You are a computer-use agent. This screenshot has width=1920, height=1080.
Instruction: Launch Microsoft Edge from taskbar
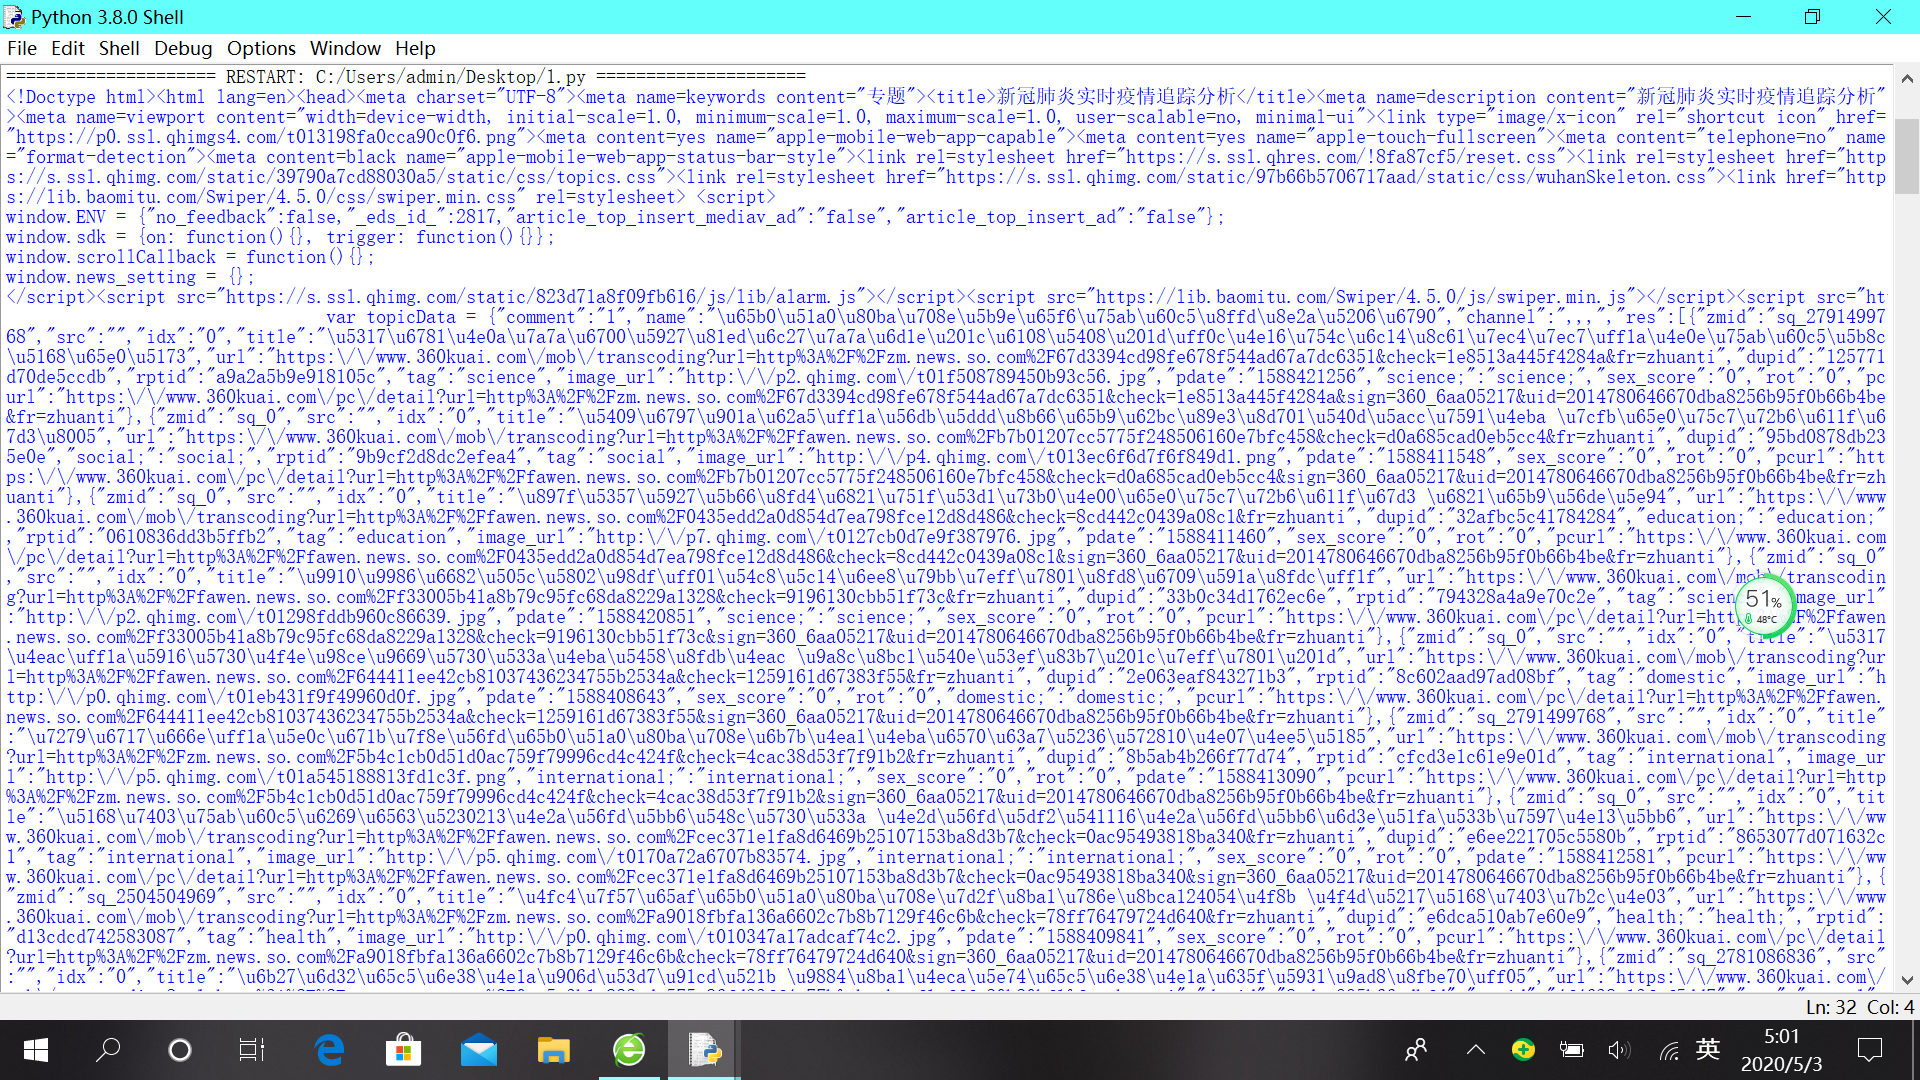point(329,1050)
